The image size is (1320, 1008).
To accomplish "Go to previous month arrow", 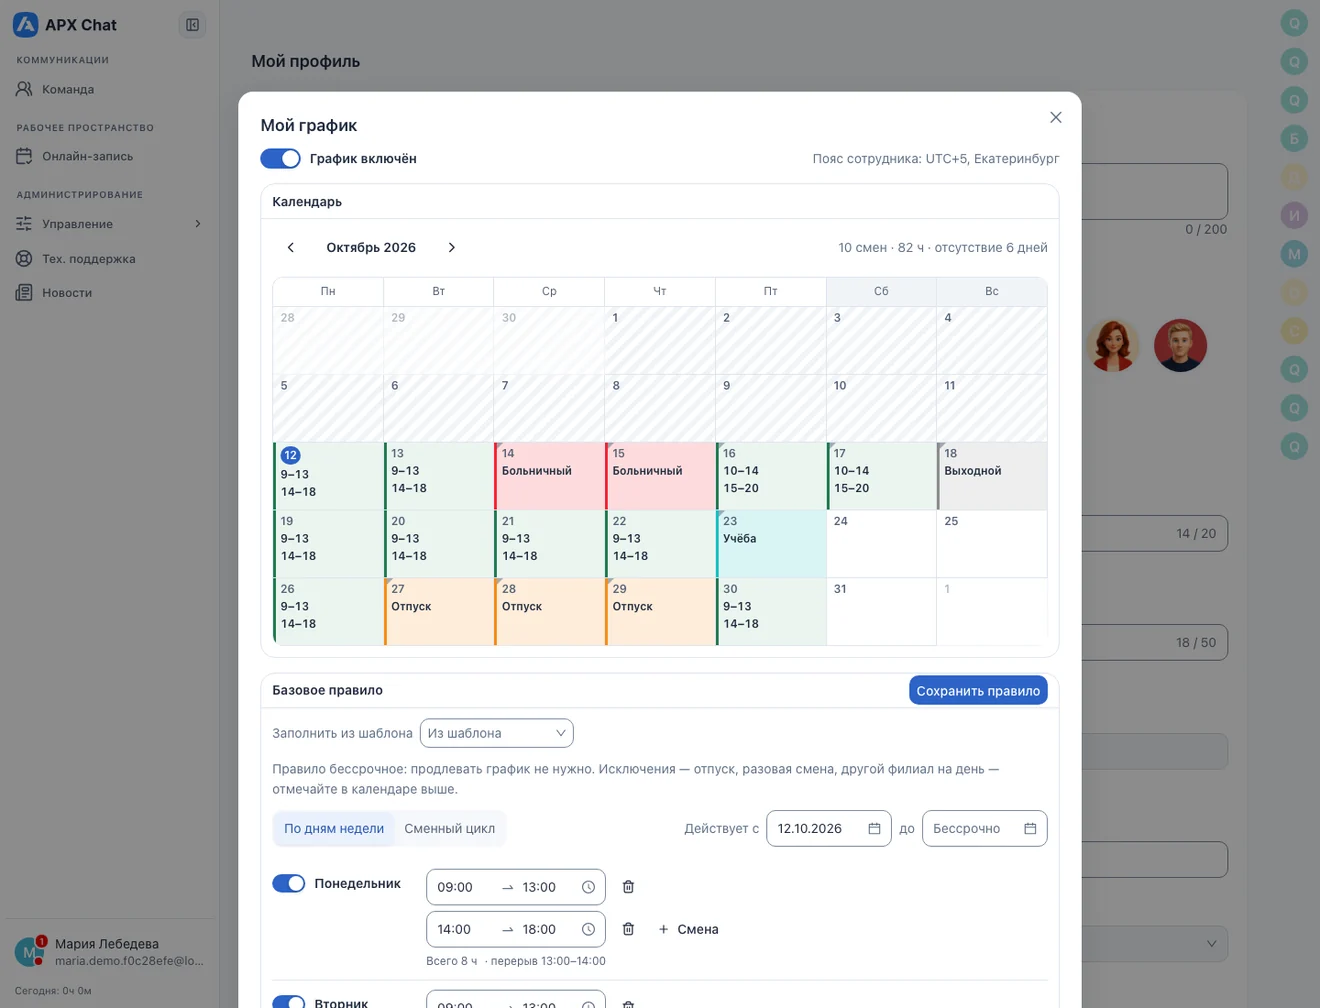I will tap(291, 247).
